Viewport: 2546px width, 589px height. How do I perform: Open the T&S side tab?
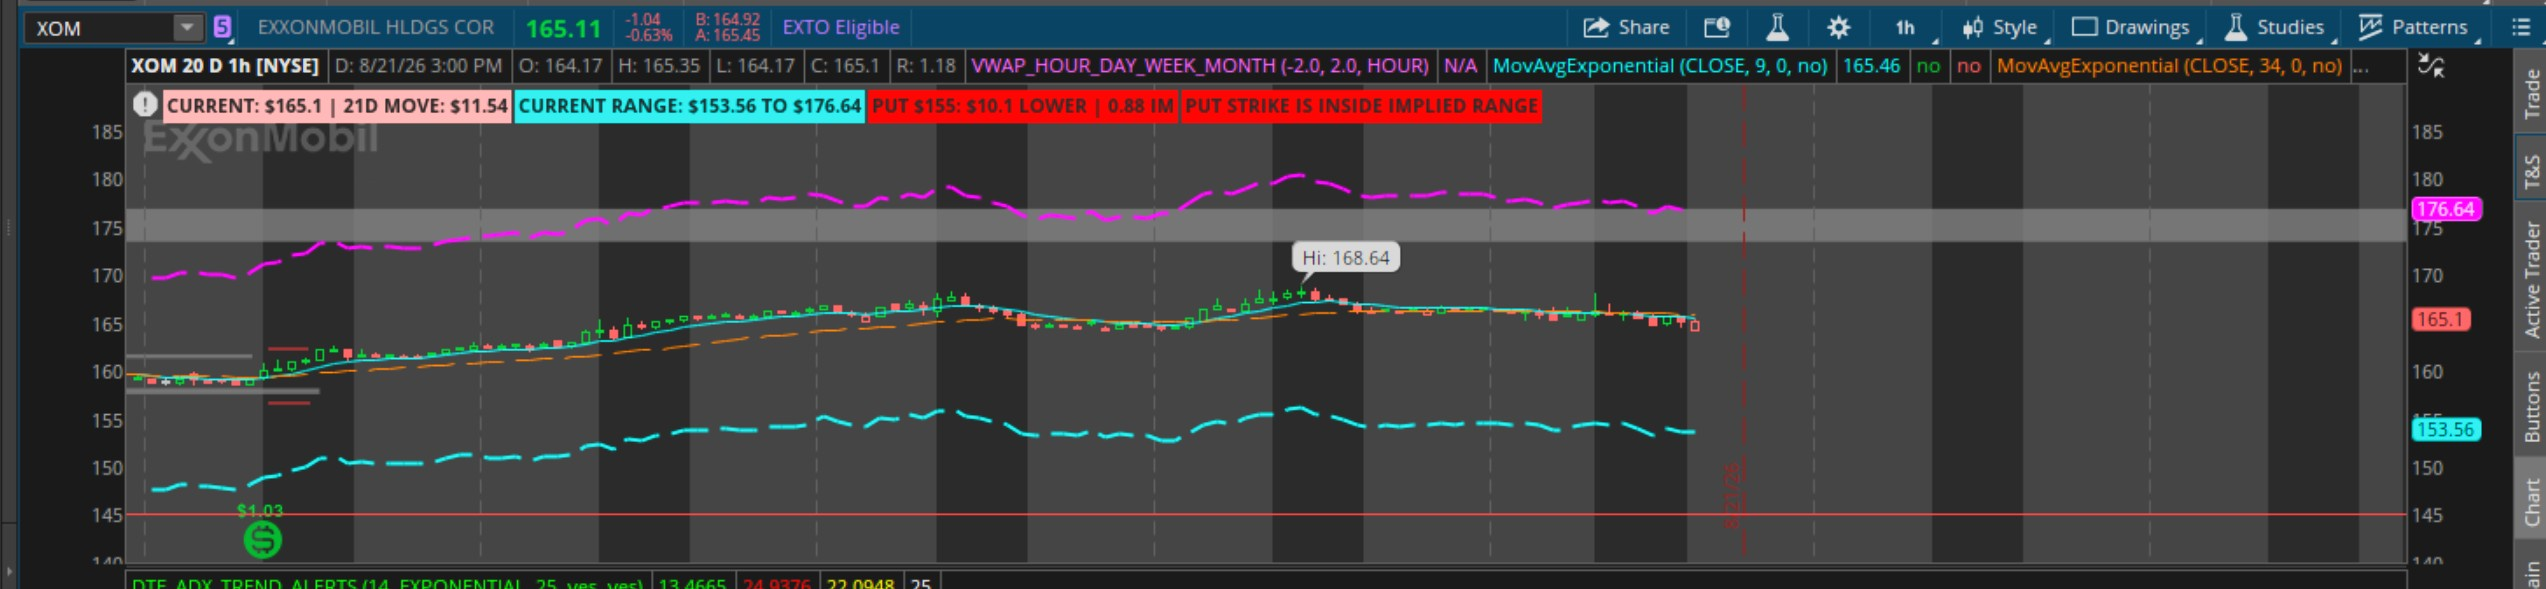coord(2531,170)
